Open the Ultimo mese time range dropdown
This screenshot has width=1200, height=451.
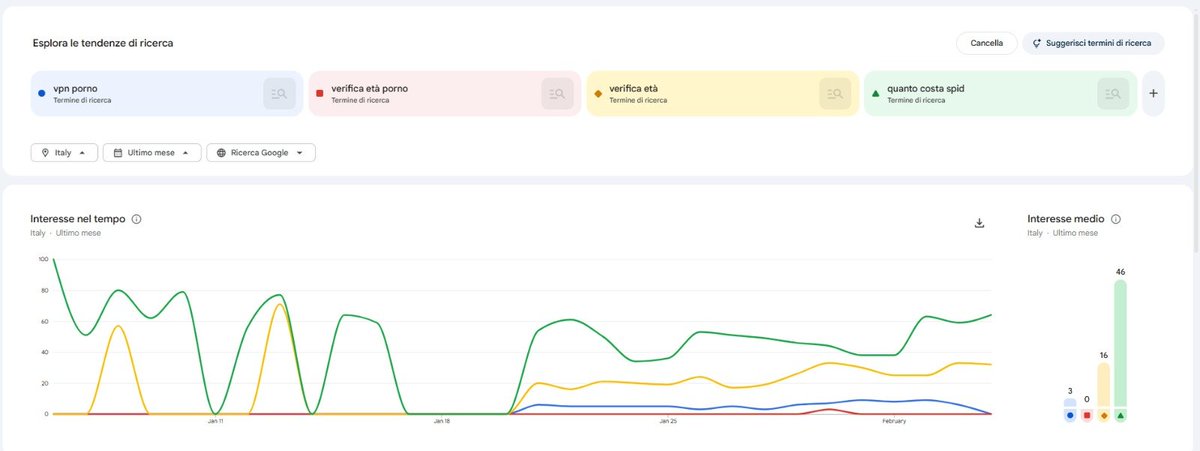[152, 153]
